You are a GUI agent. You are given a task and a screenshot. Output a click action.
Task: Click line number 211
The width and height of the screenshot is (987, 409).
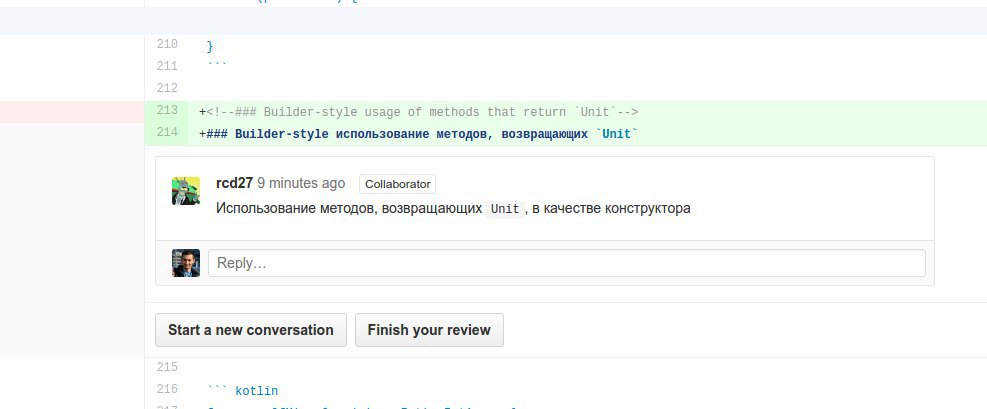[x=167, y=67]
